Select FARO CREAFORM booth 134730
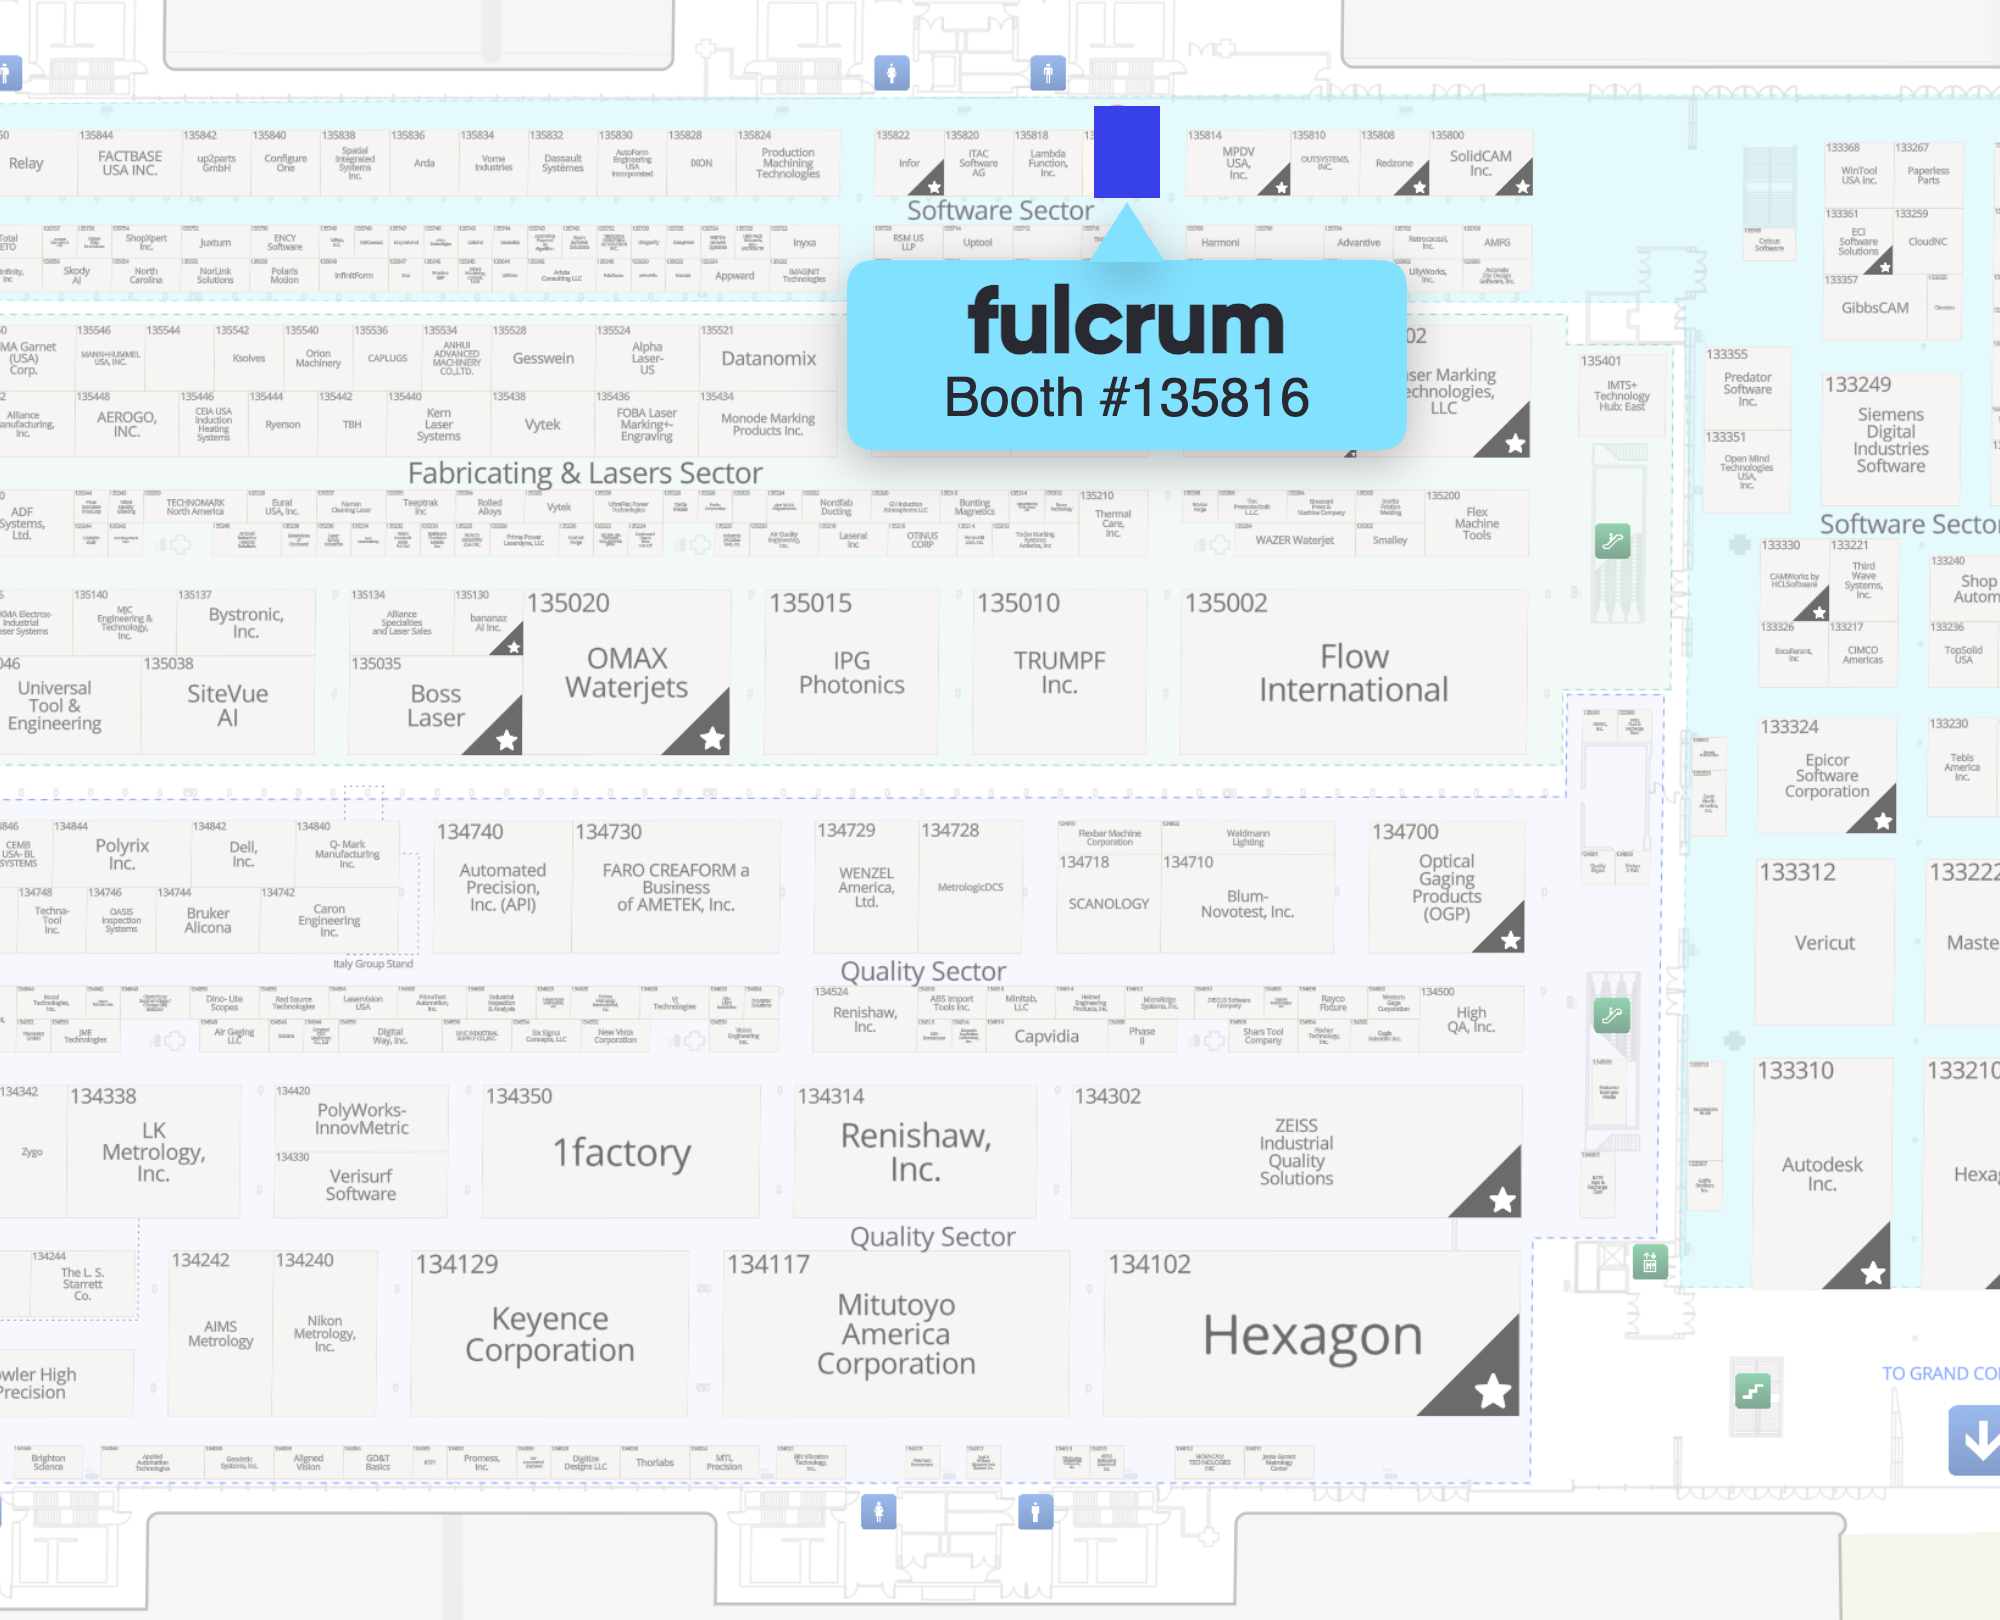The height and width of the screenshot is (1620, 2000). click(x=675, y=886)
